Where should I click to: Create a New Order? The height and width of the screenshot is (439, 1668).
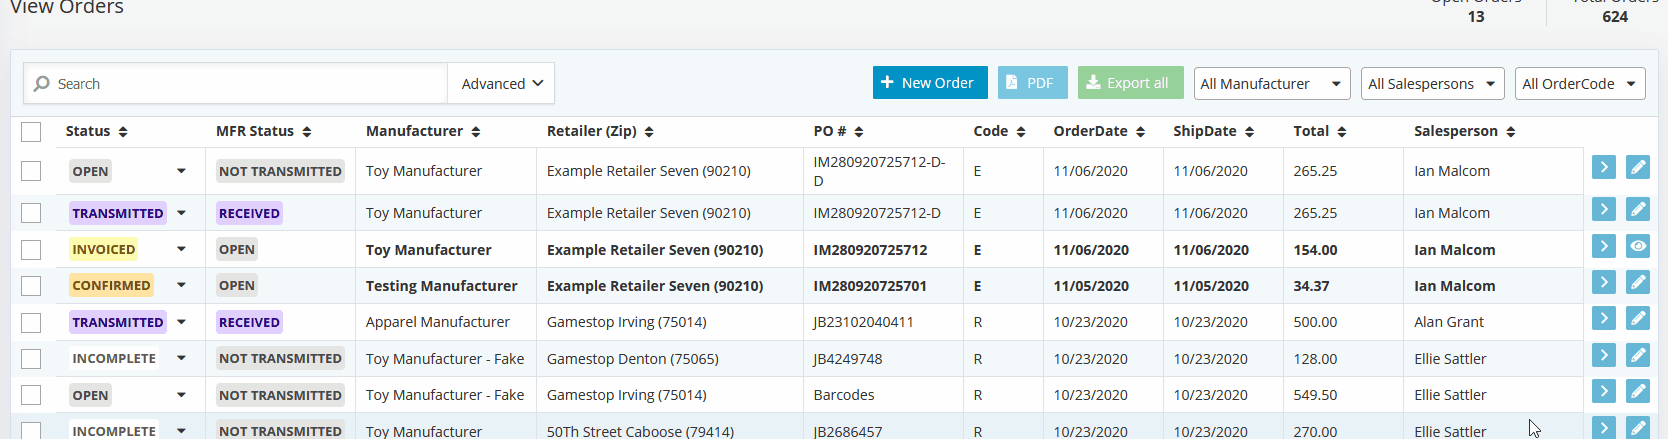tap(930, 83)
